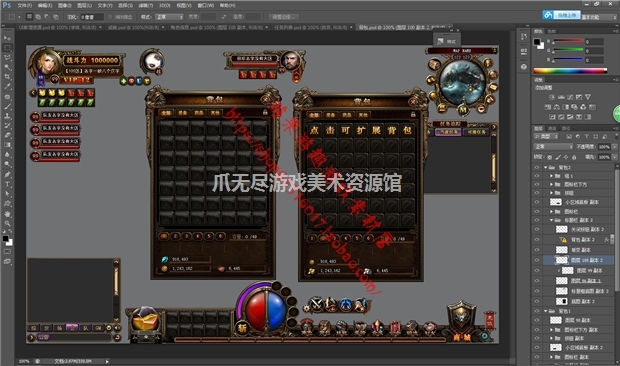Toggle visibility of 图层 100 副本 2
Viewport: 620px width, 366px height.
(x=537, y=260)
